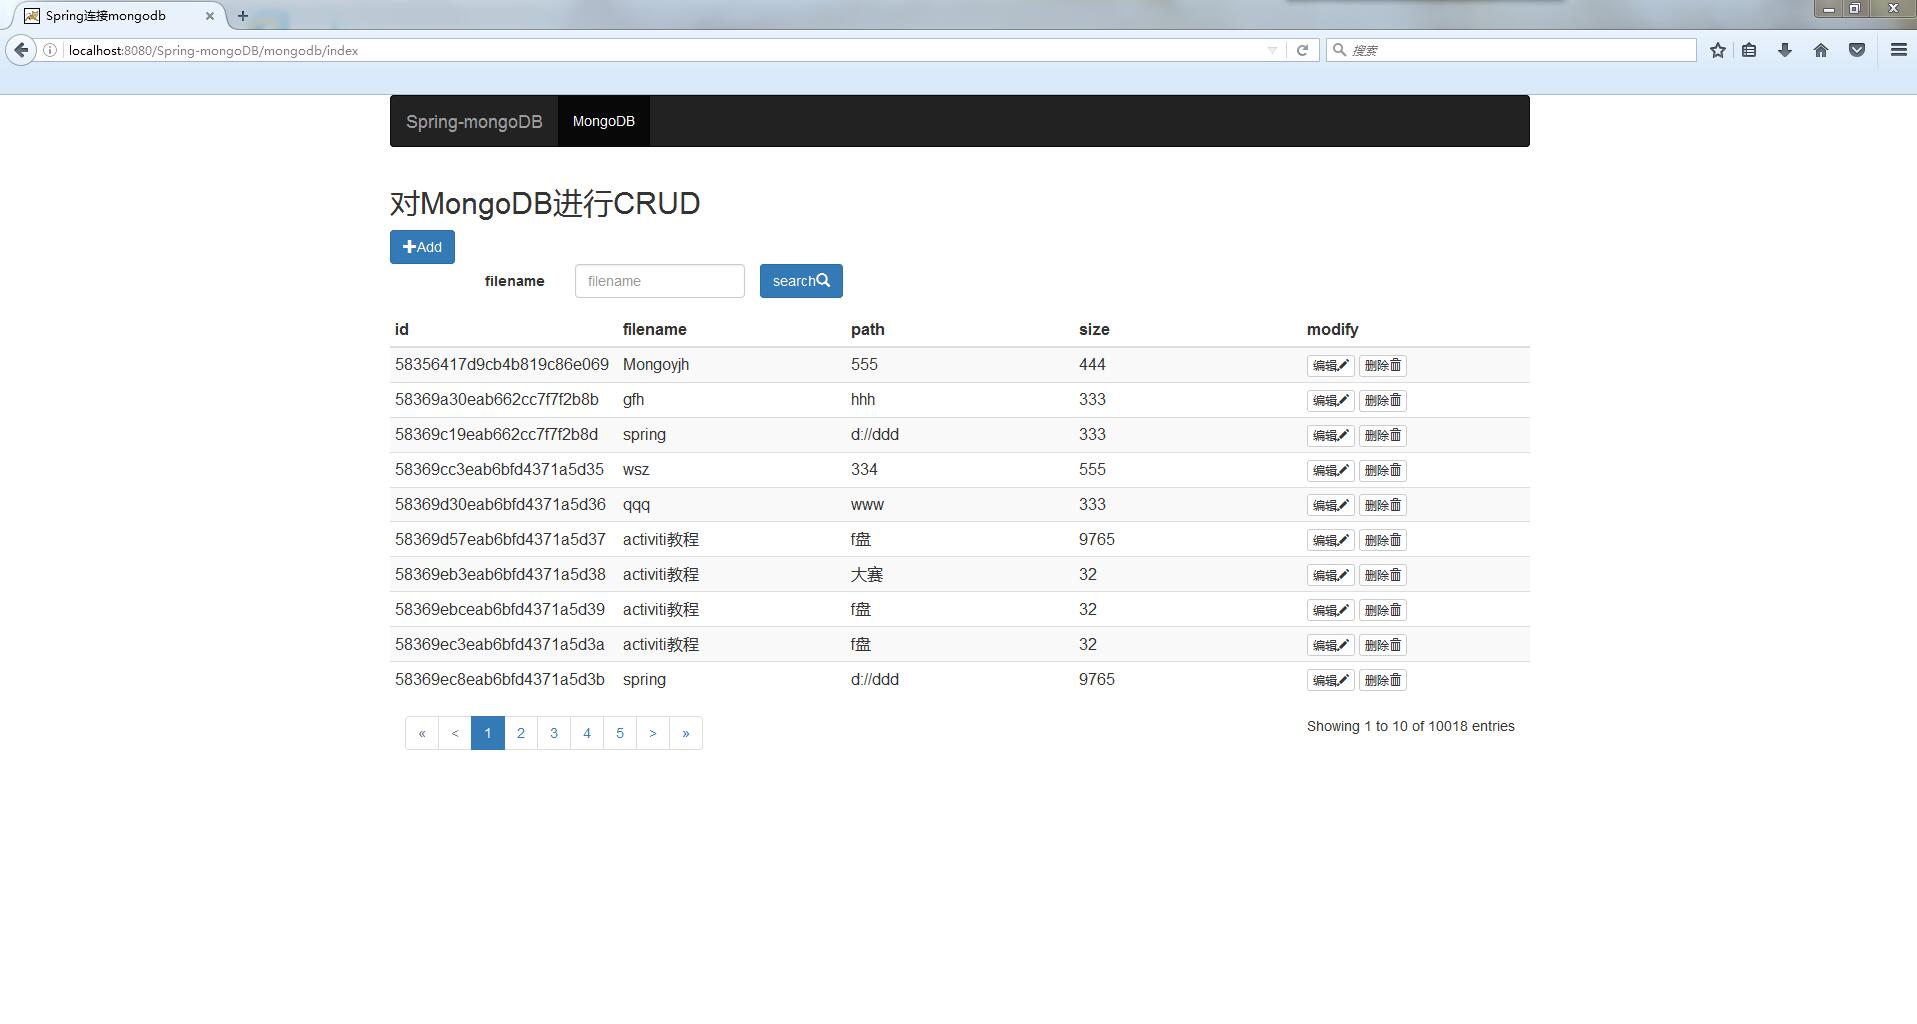Click the Add button
Viewport: 1917px width, 1024px height.
422,247
